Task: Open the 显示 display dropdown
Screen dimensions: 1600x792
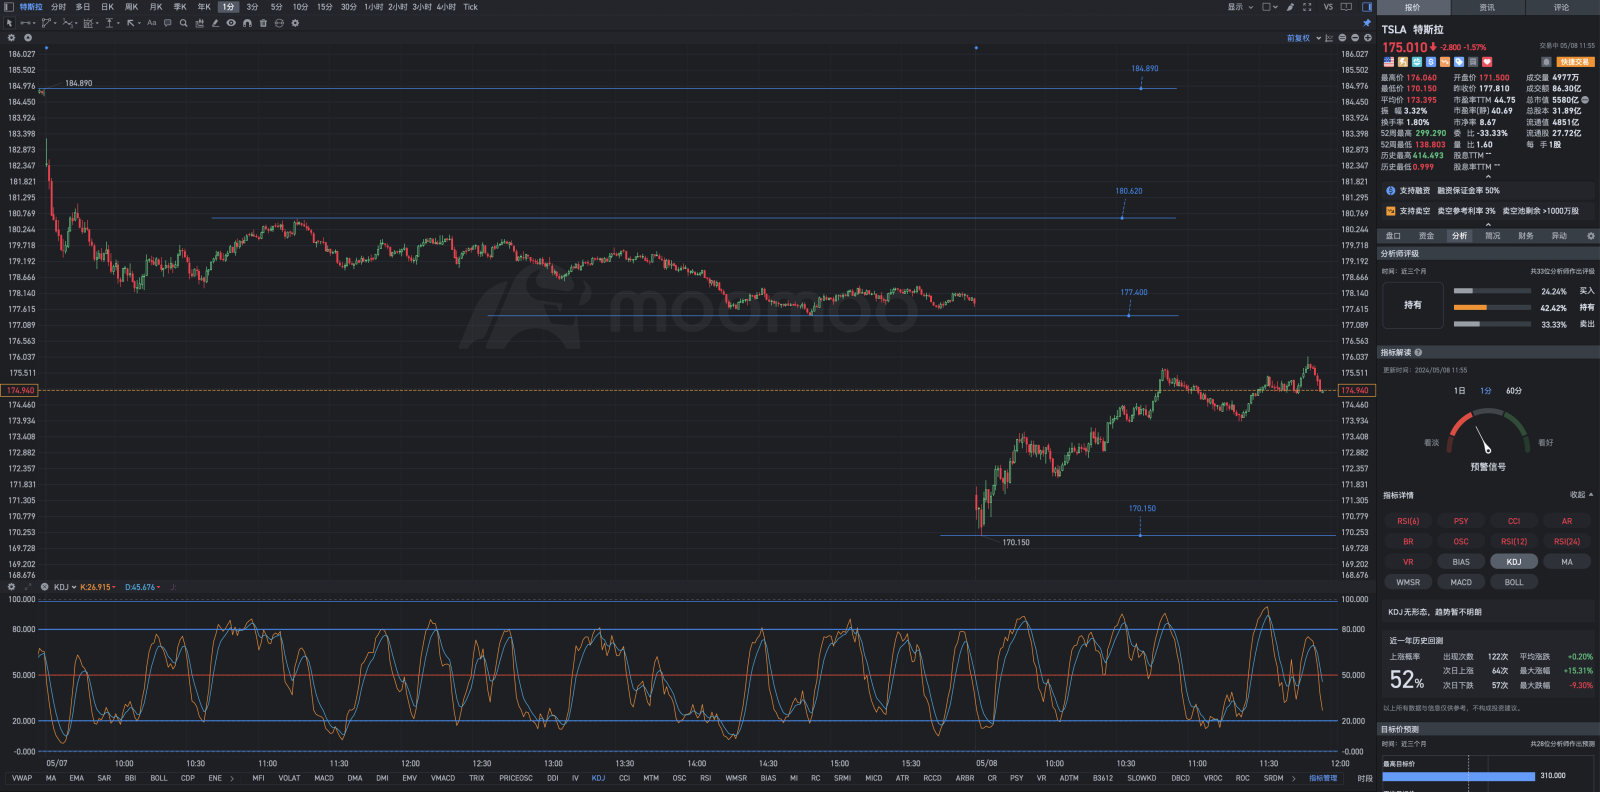Action: click(x=1240, y=7)
